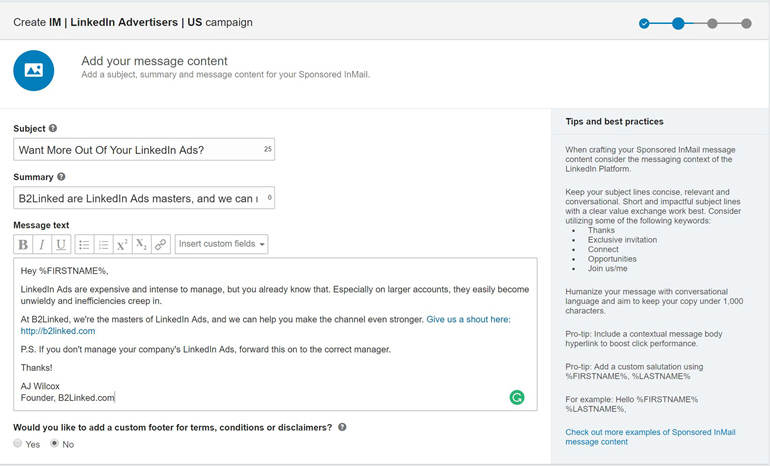770x466 pixels.
Task: Click the 'Hey %FIRSTNAME%,' greeting line
Action: pyautogui.click(x=64, y=271)
